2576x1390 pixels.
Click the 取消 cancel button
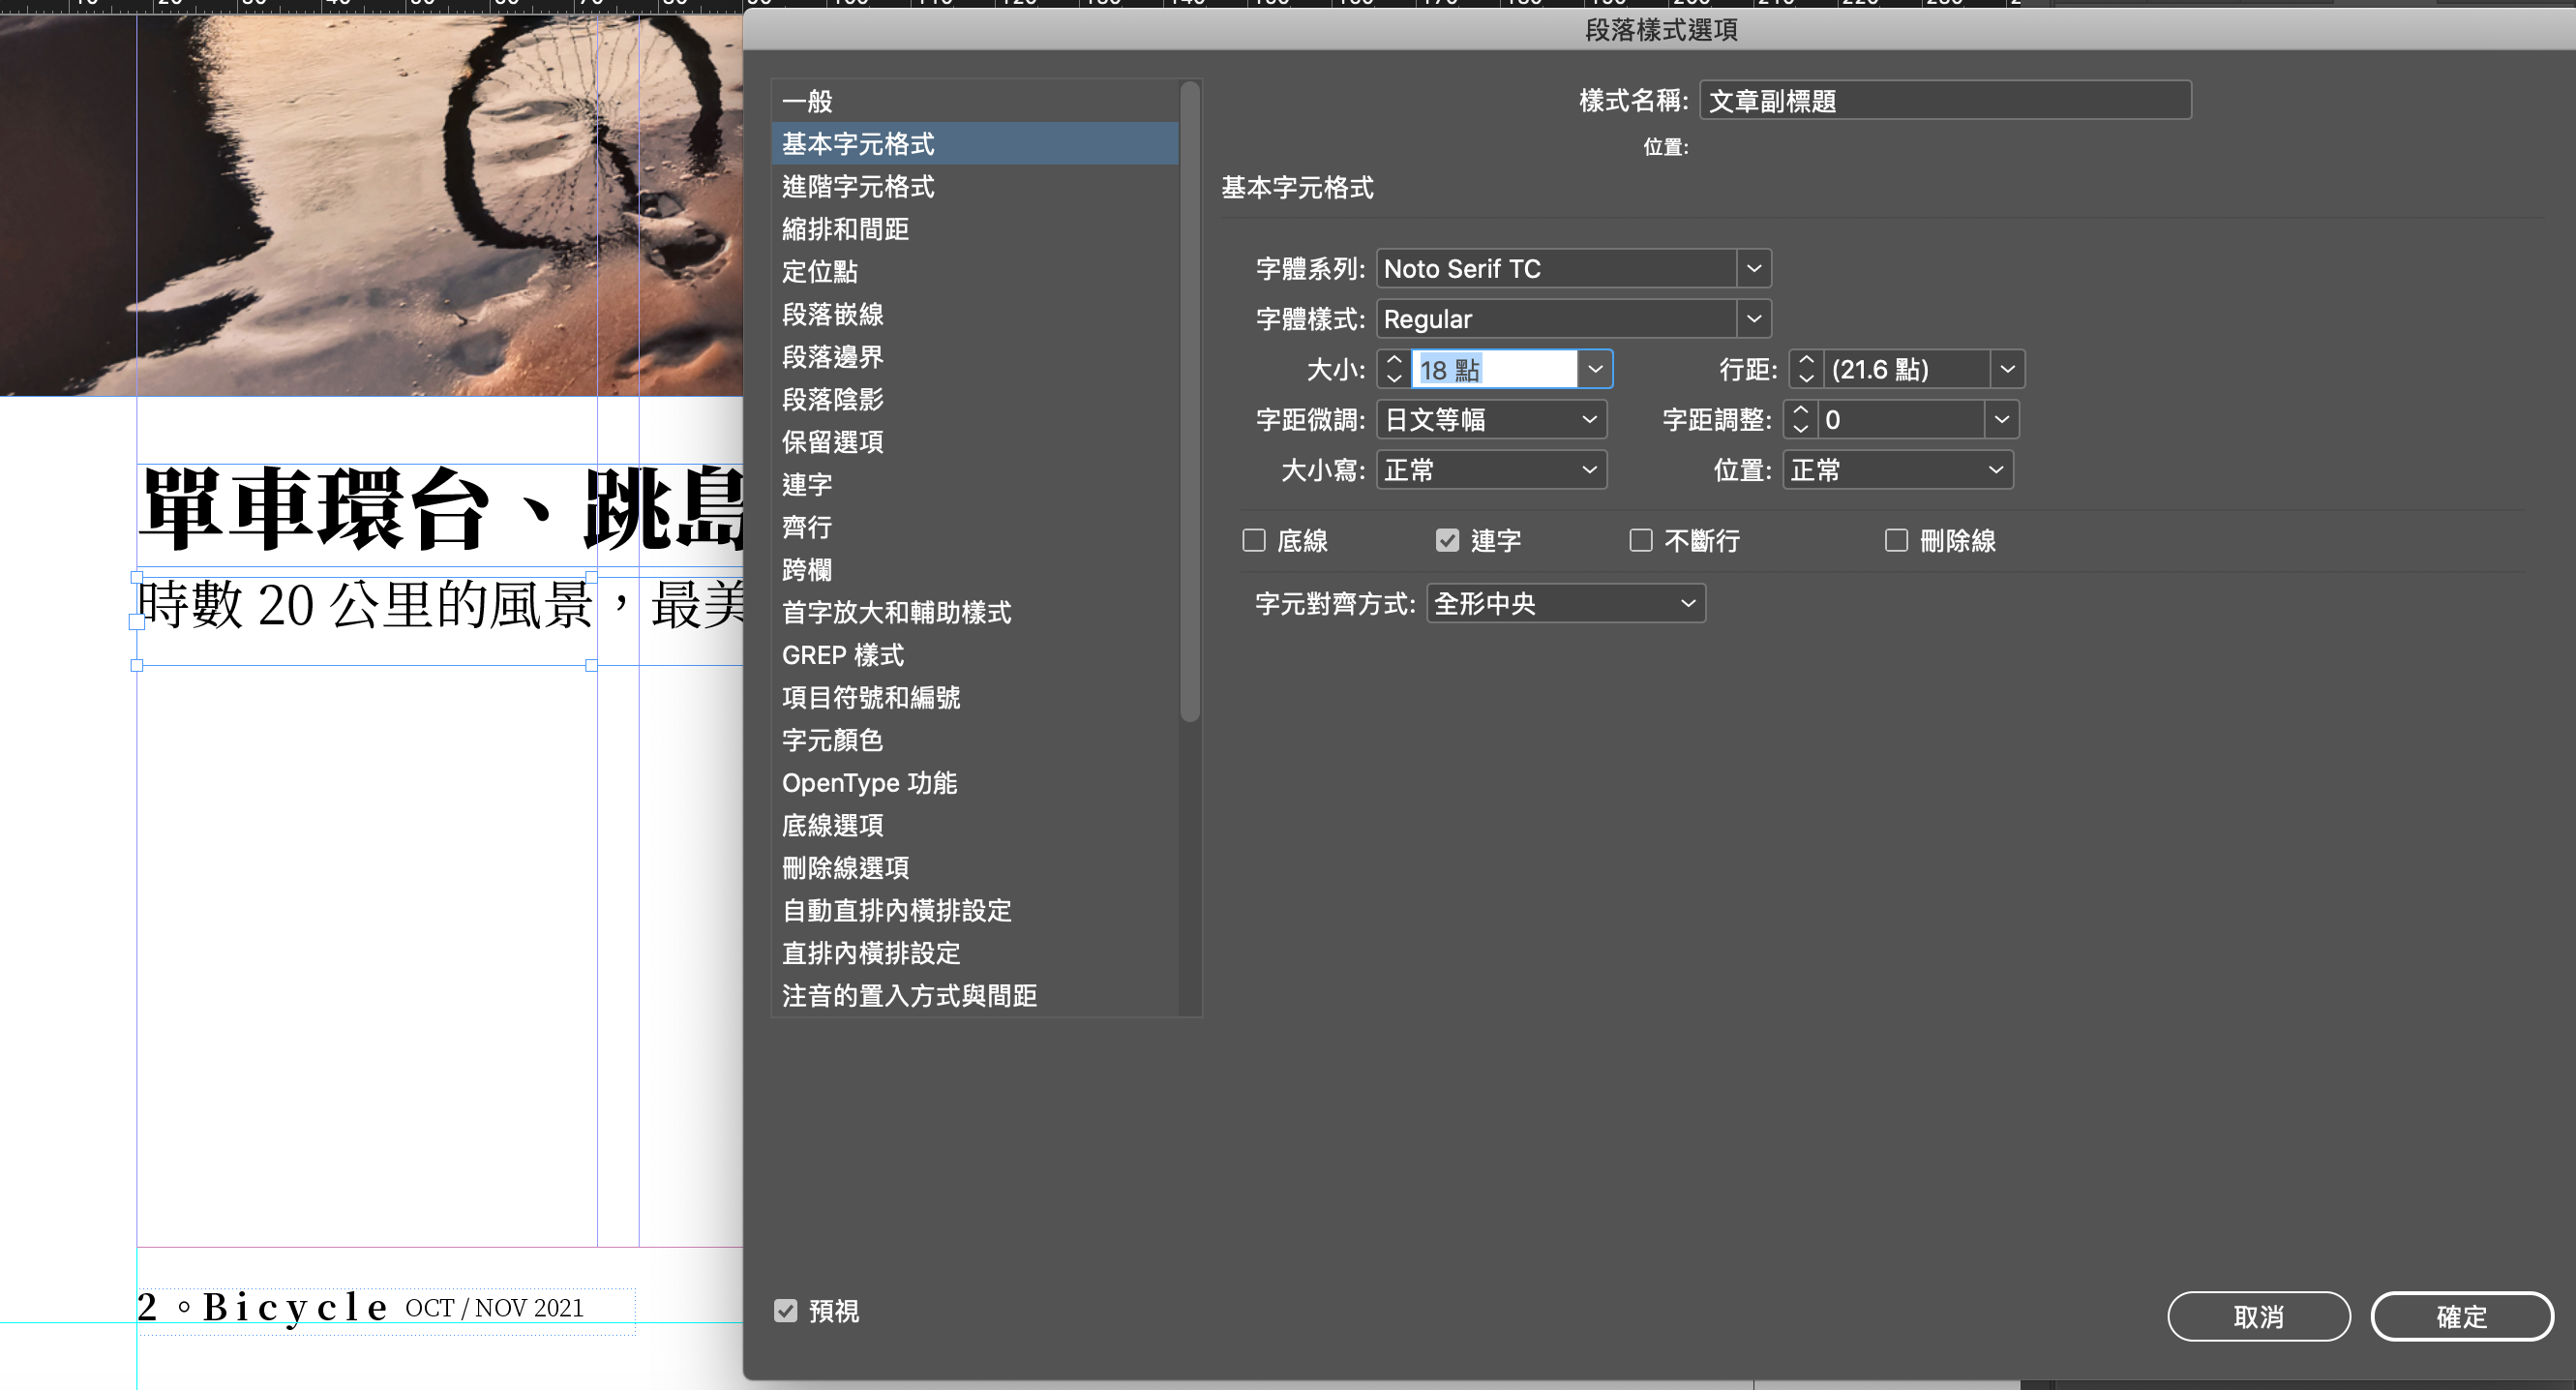tap(2258, 1316)
